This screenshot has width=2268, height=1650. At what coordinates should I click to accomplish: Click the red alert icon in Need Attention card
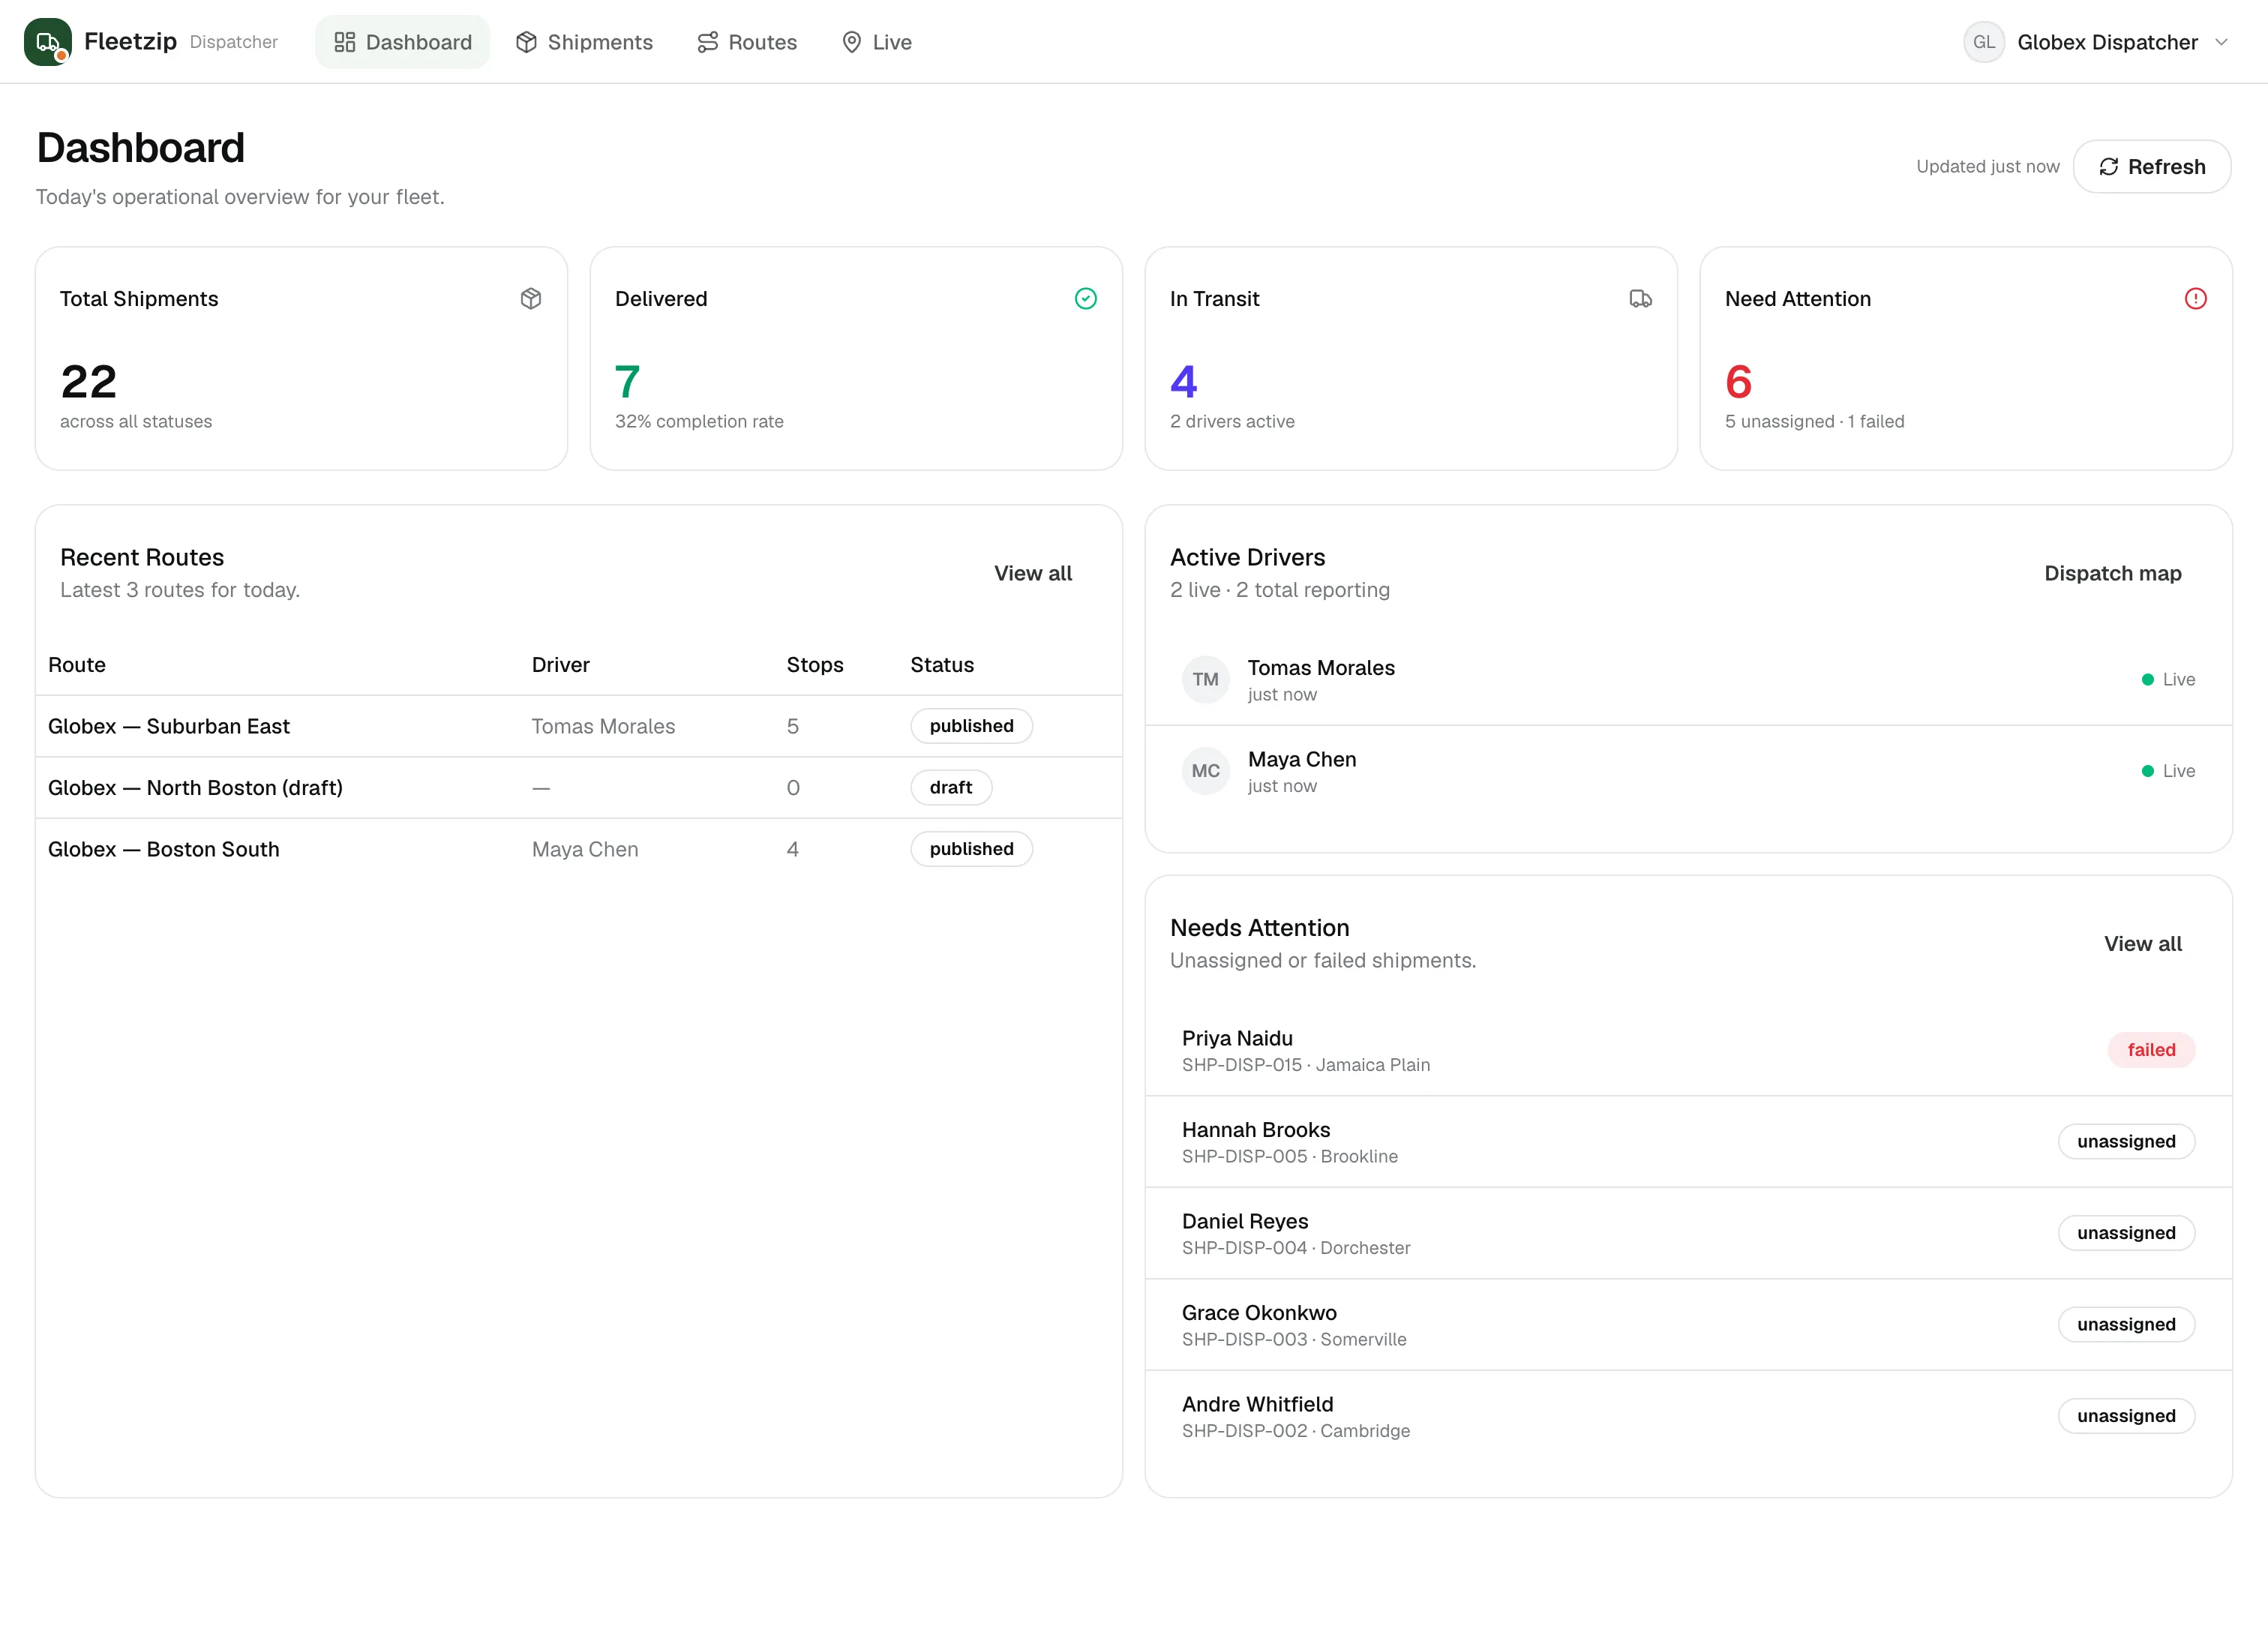[x=2196, y=299]
